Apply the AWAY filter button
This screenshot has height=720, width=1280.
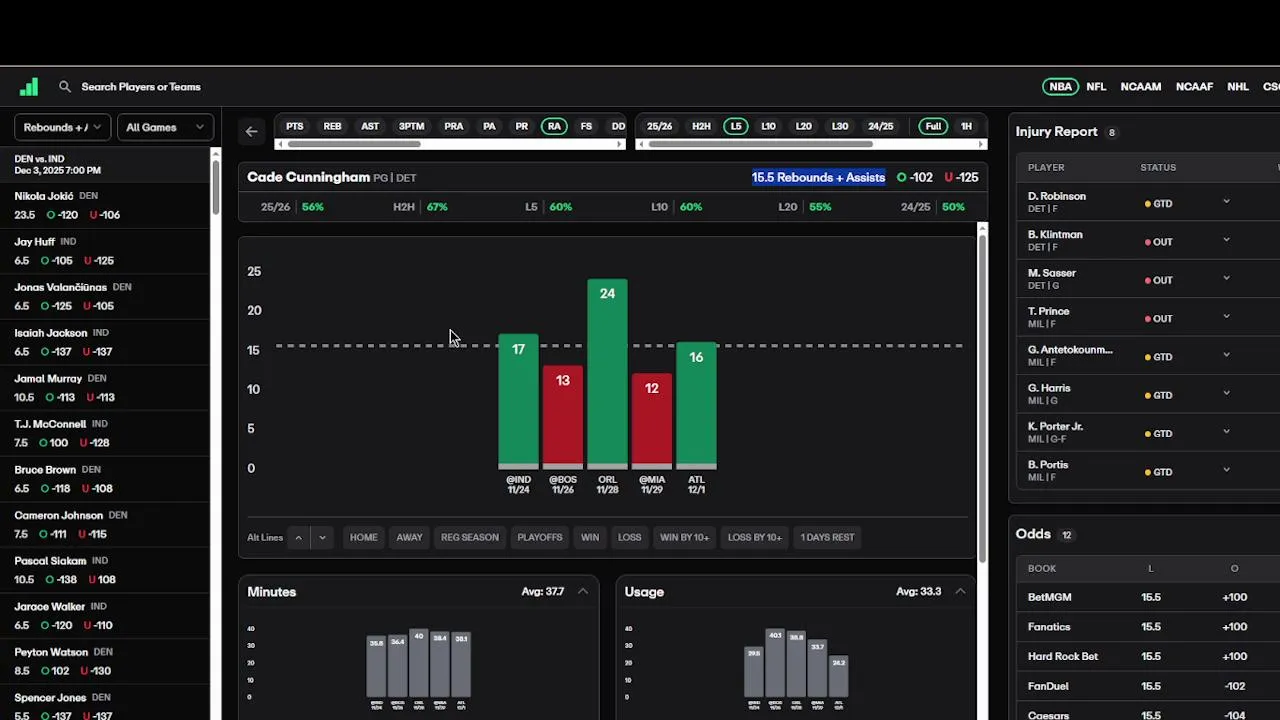[x=410, y=537]
